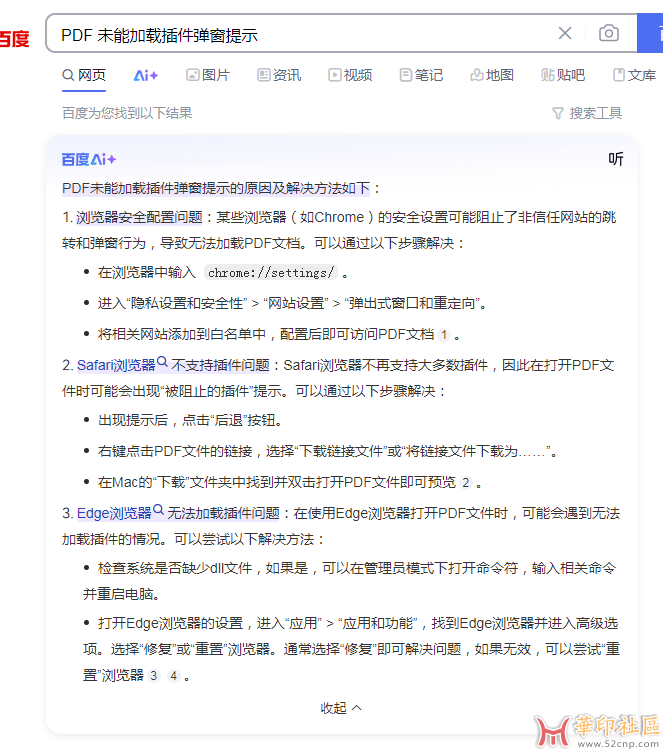Click the magnifier icon beside Safari浏览器

coord(162,364)
